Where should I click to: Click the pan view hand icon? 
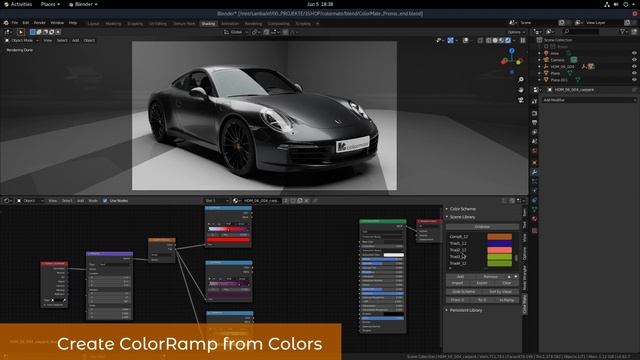click(x=521, y=90)
